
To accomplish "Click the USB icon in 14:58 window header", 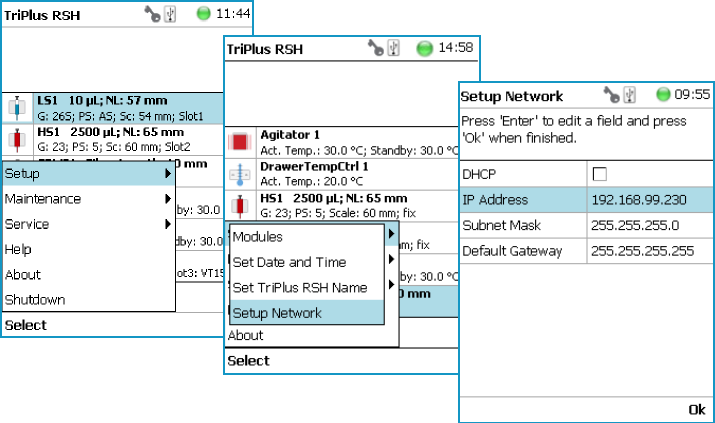I will click(394, 47).
